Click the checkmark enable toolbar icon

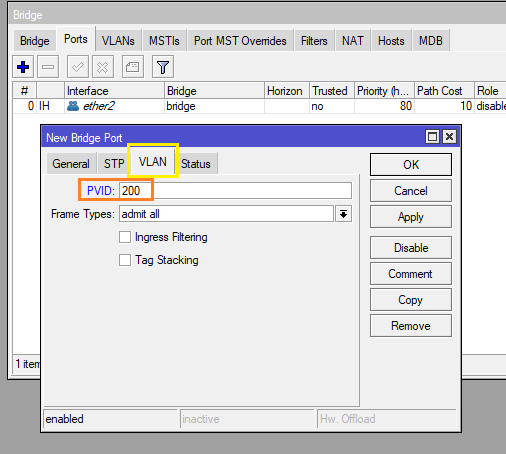(78, 67)
